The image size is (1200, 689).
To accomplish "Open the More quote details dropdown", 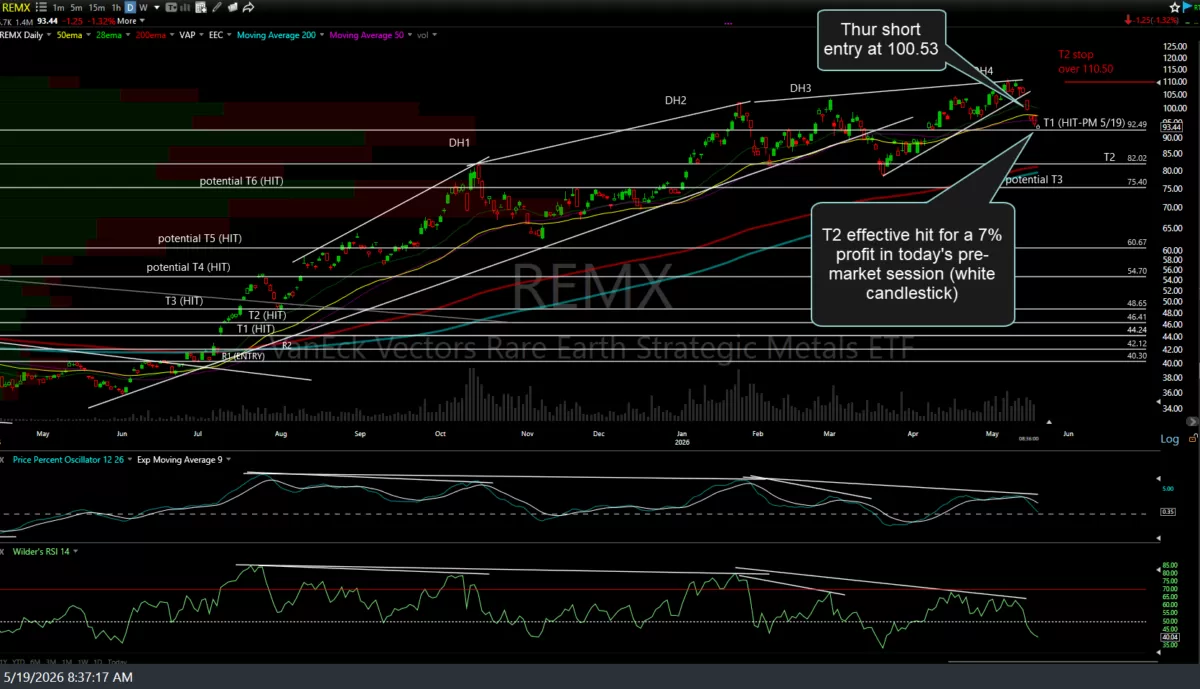I will pyautogui.click(x=131, y=21).
